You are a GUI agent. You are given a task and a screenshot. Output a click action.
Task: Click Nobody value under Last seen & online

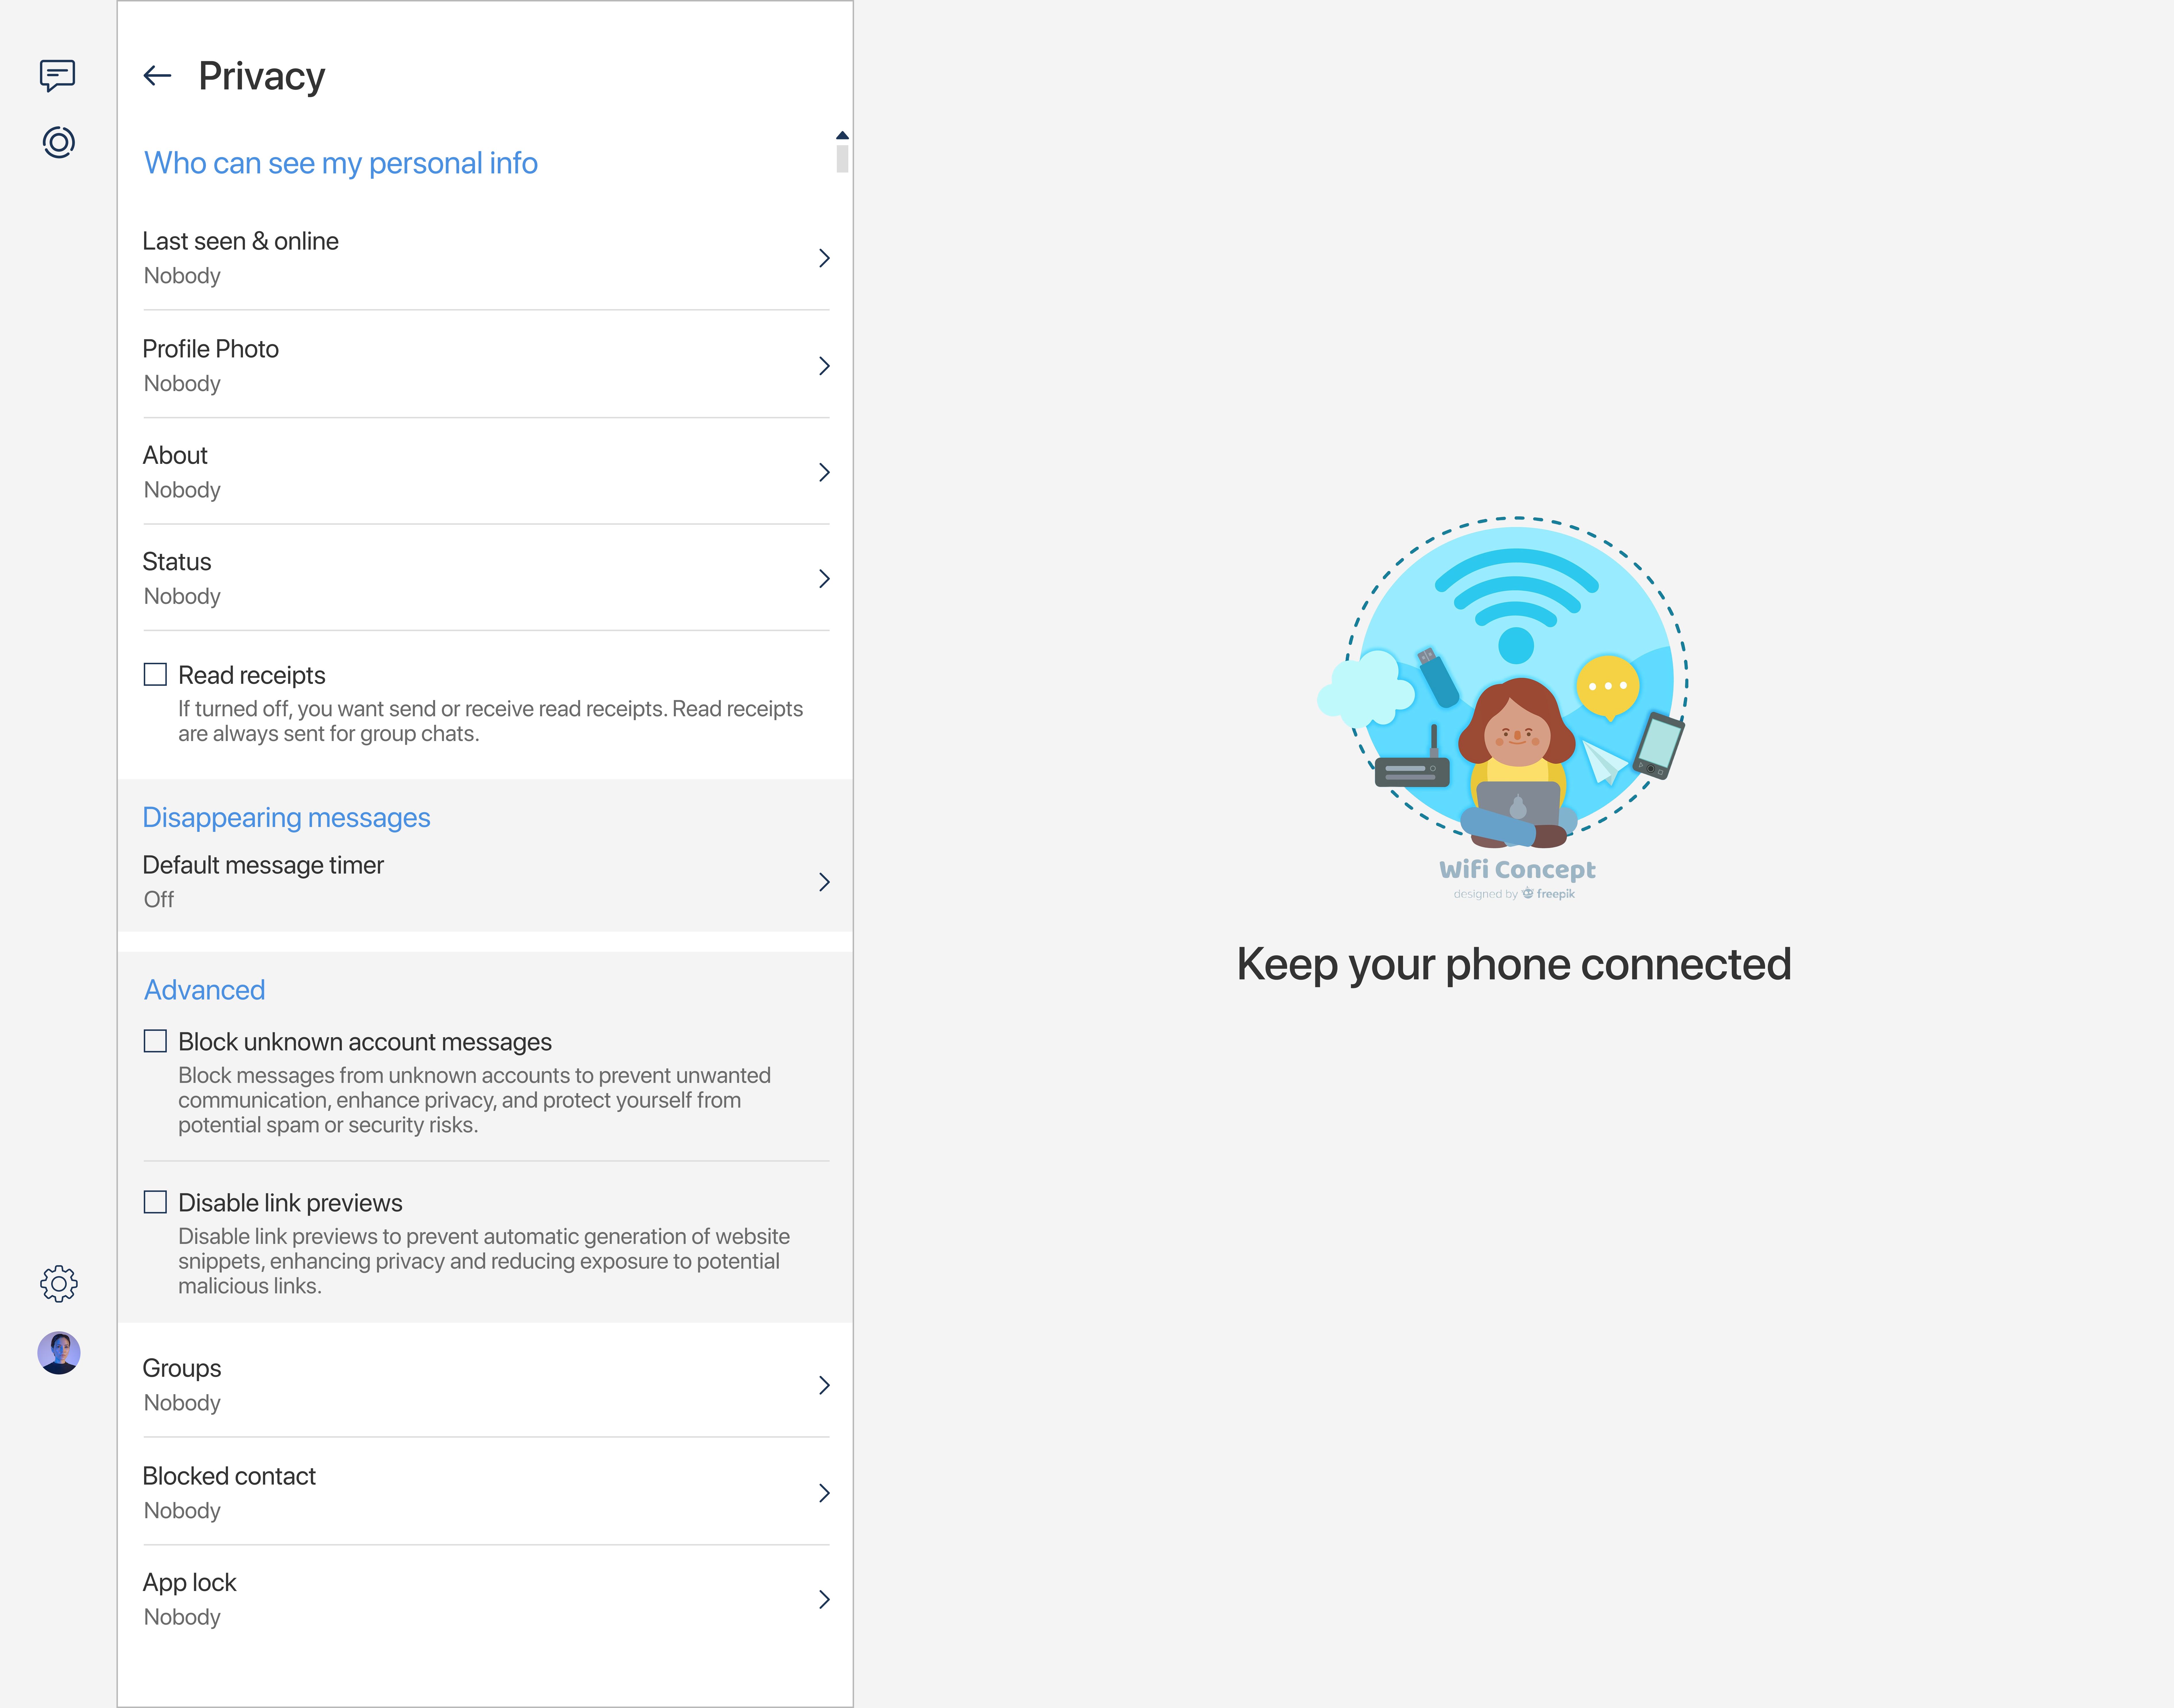tap(182, 276)
